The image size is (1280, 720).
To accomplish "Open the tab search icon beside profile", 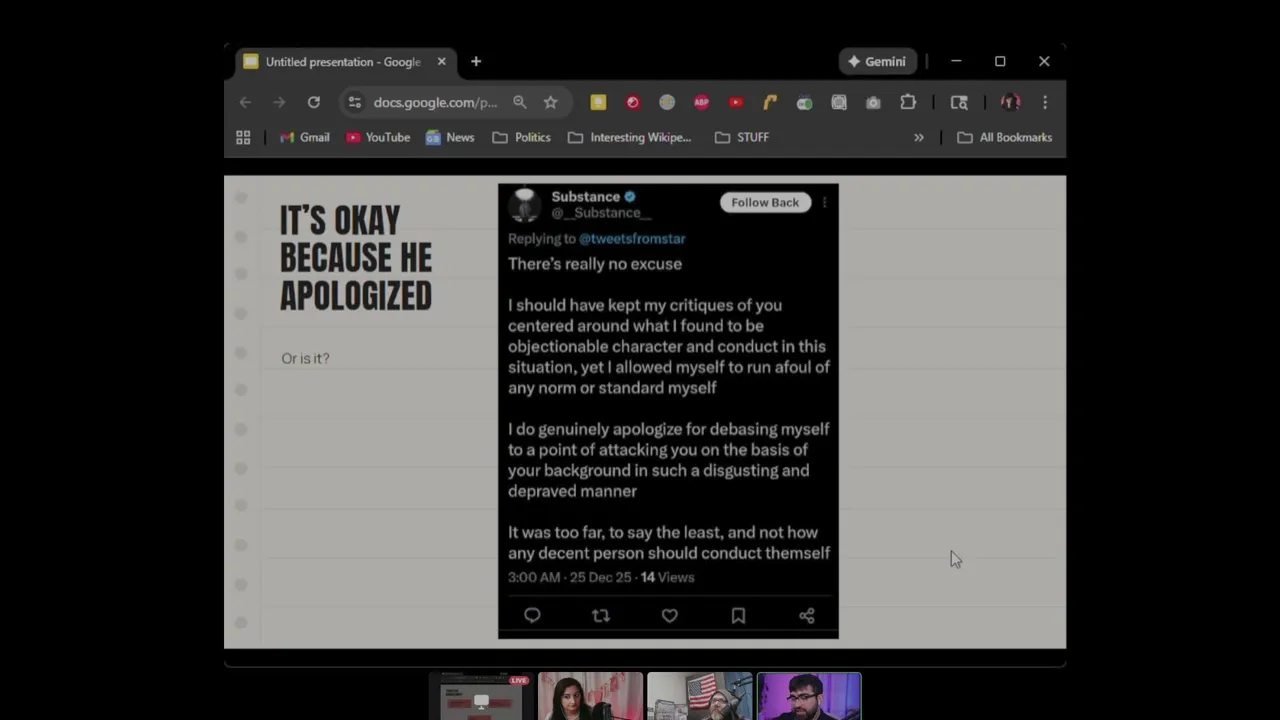I will 959,102.
